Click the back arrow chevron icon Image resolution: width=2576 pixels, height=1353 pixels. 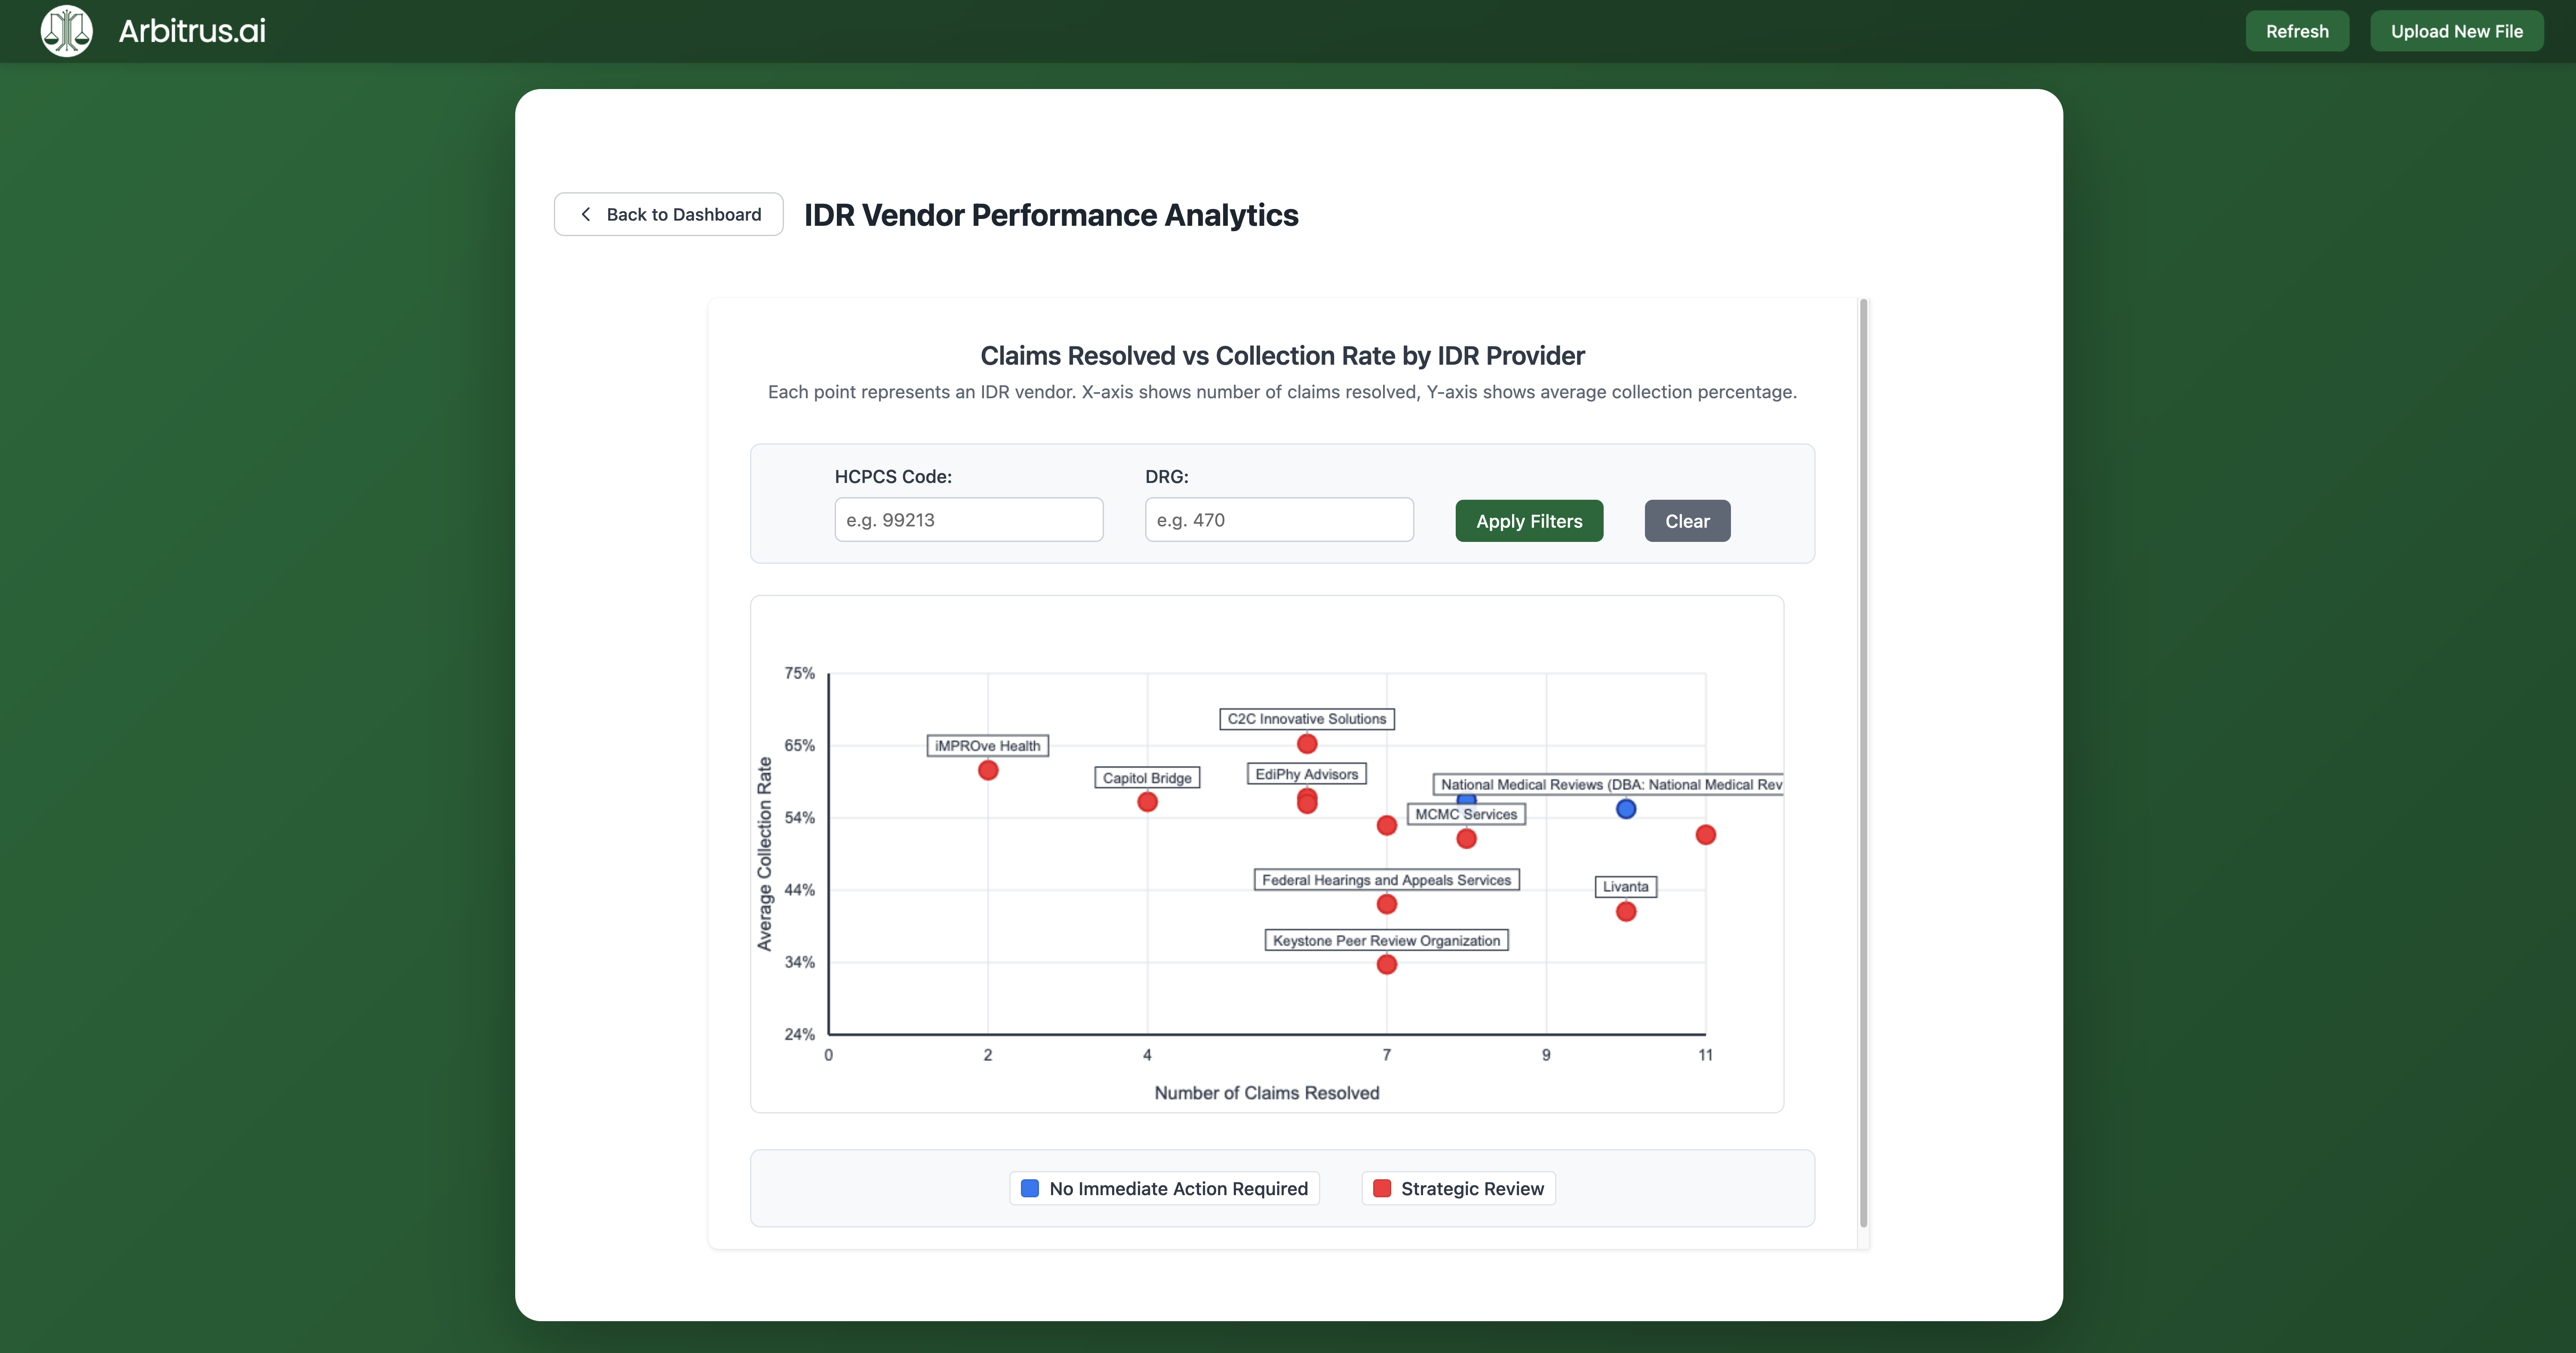point(586,214)
